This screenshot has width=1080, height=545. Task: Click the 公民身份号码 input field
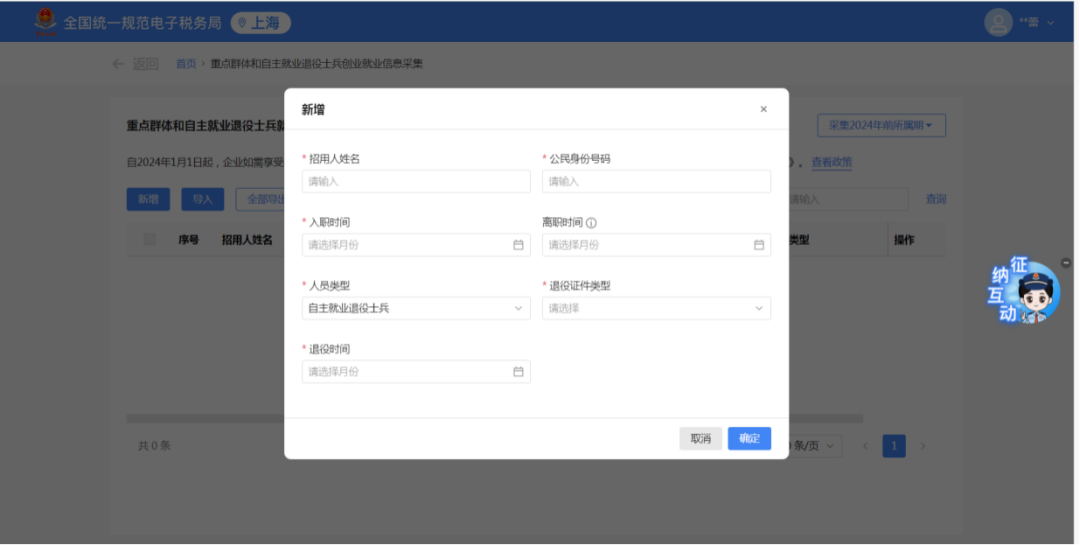[656, 181]
